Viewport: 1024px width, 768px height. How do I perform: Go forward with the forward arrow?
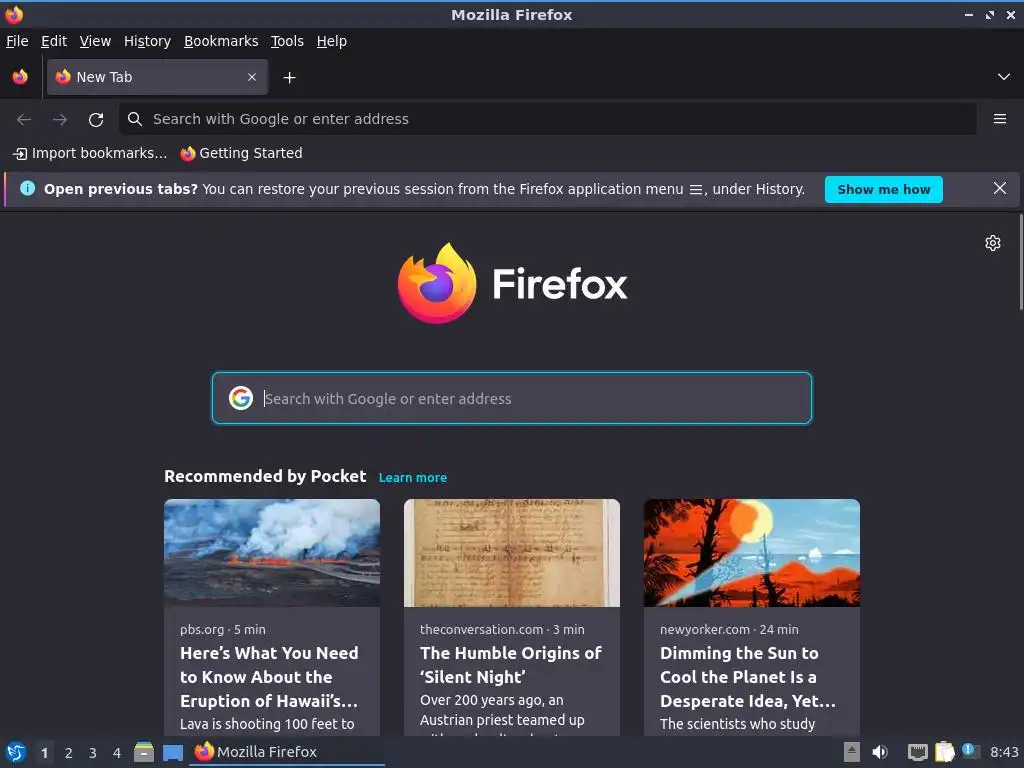point(59,120)
